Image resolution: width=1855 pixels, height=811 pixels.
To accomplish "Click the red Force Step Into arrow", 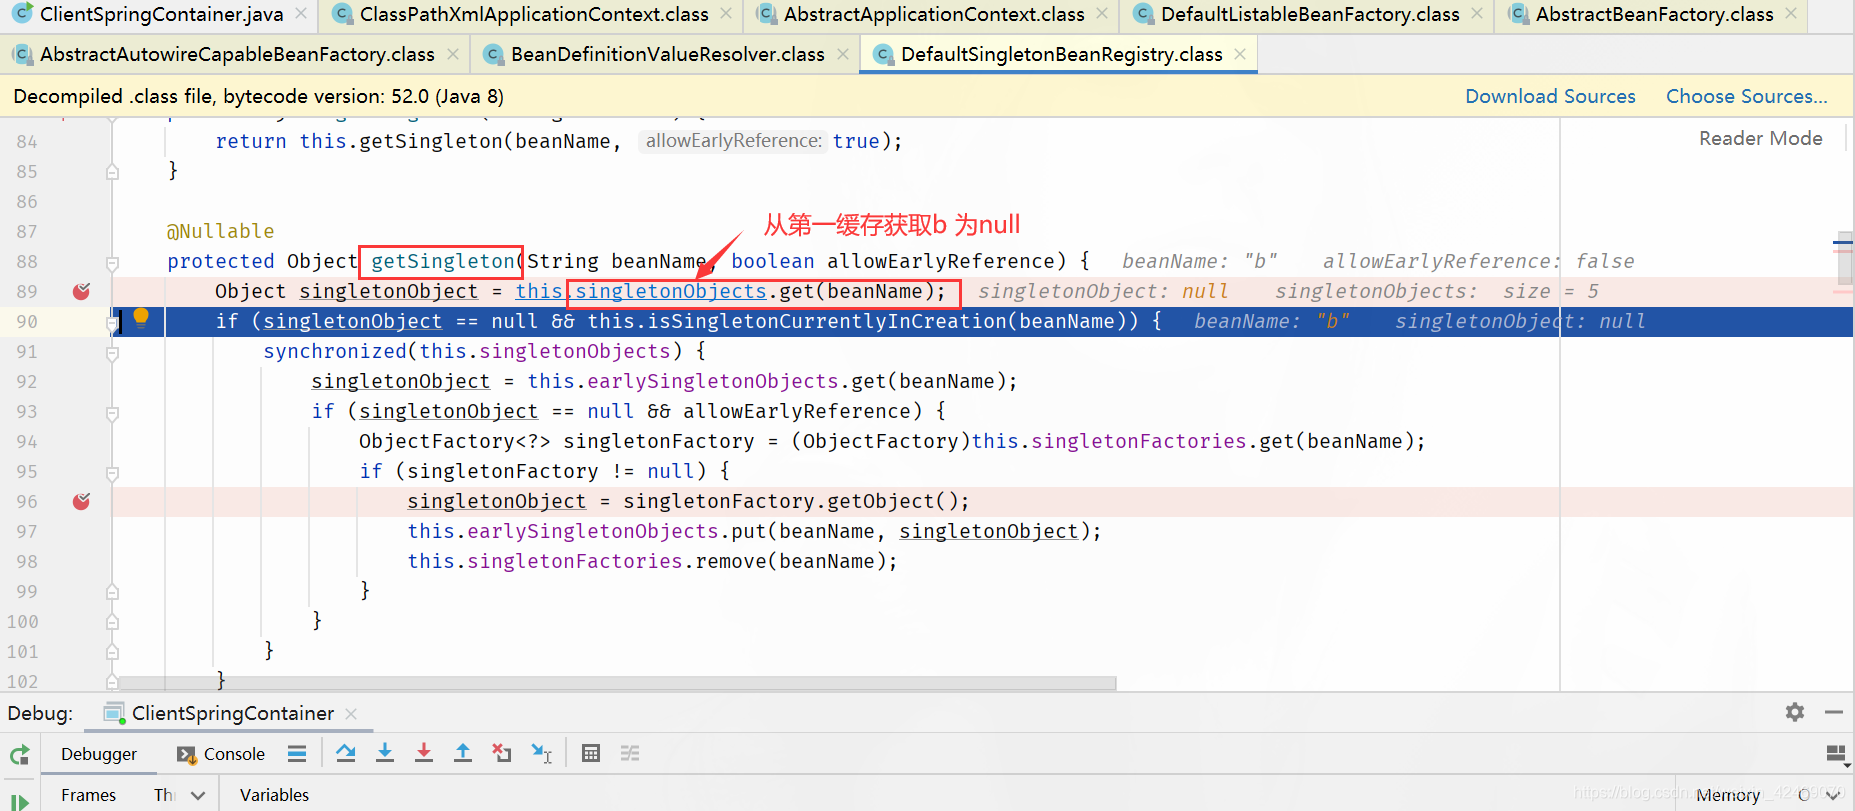I will (x=424, y=753).
